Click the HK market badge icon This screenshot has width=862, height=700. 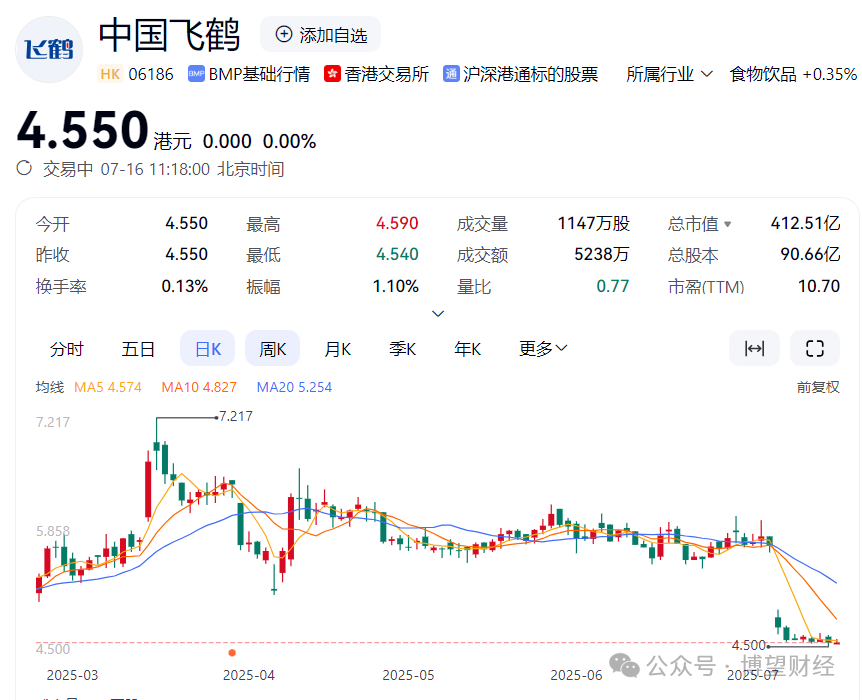point(110,74)
